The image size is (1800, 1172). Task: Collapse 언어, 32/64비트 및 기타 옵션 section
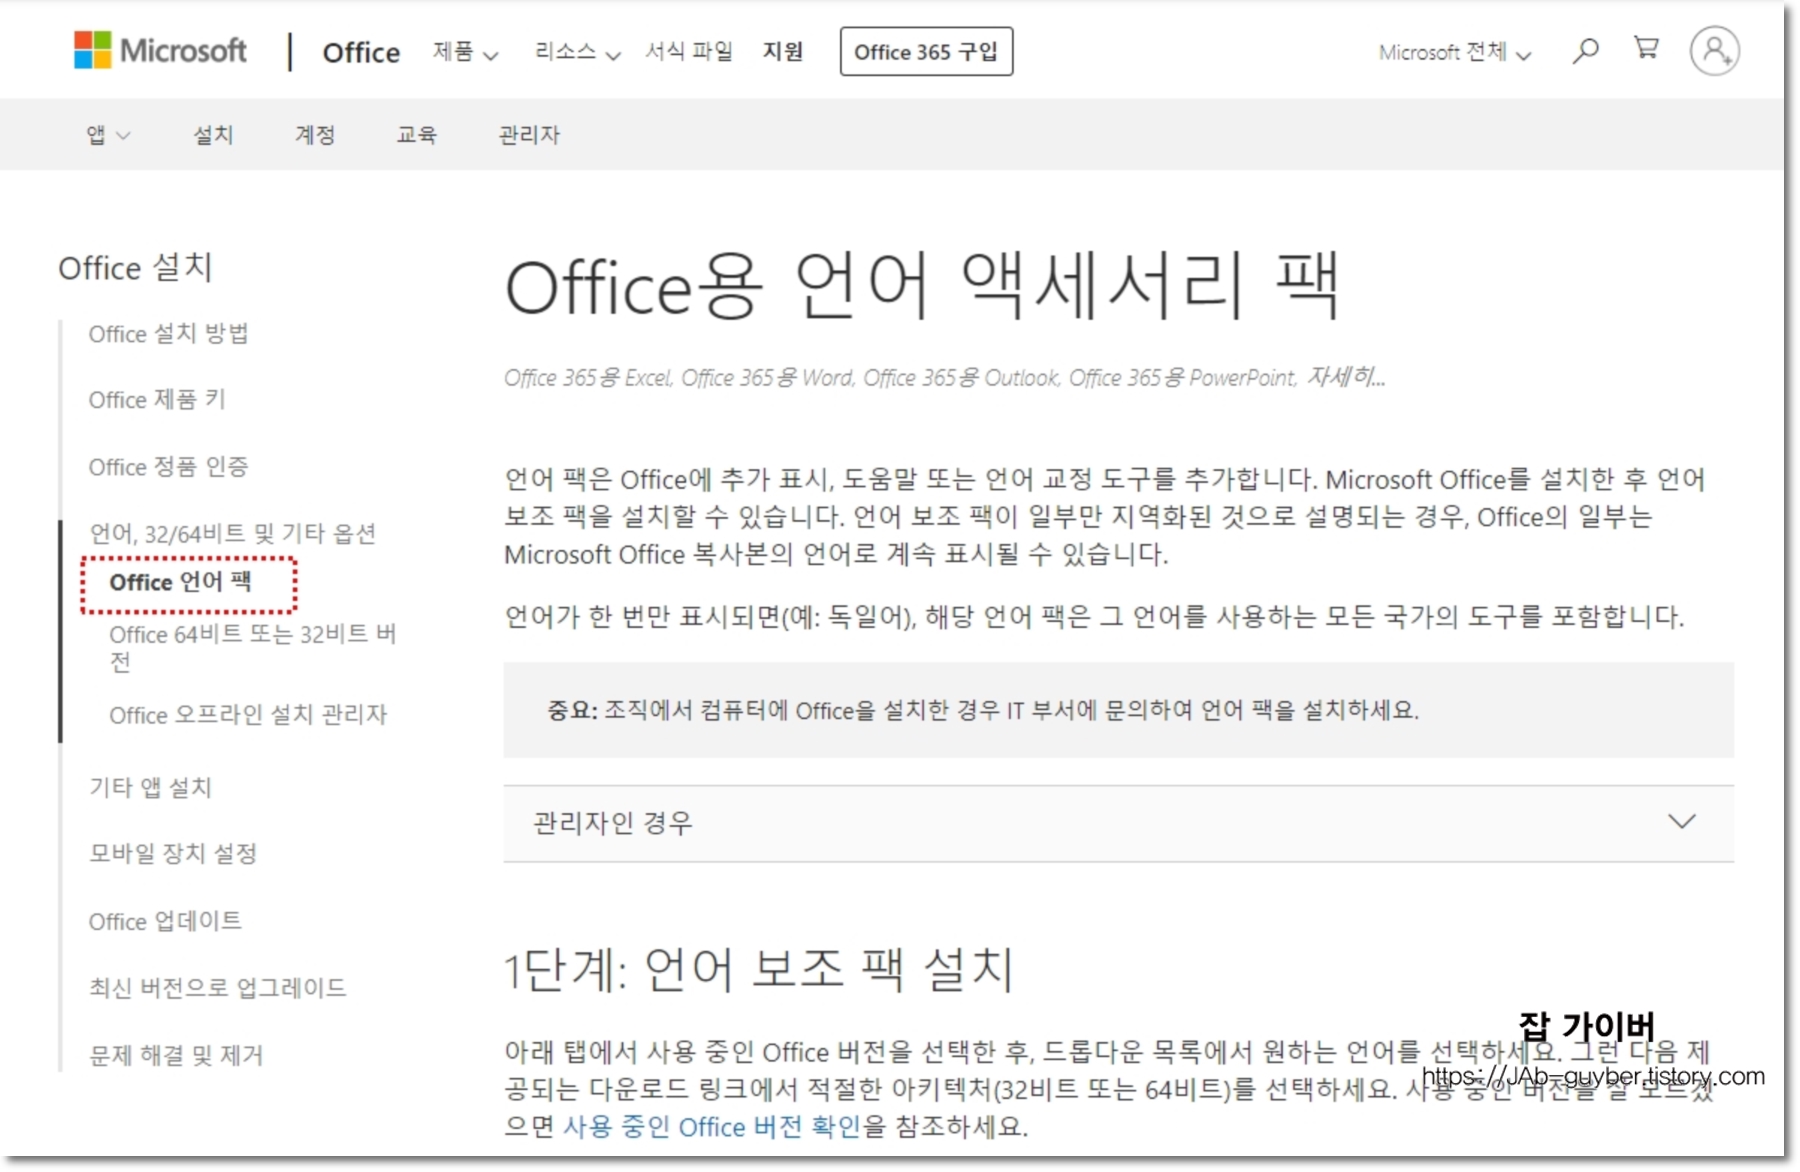pyautogui.click(x=233, y=534)
